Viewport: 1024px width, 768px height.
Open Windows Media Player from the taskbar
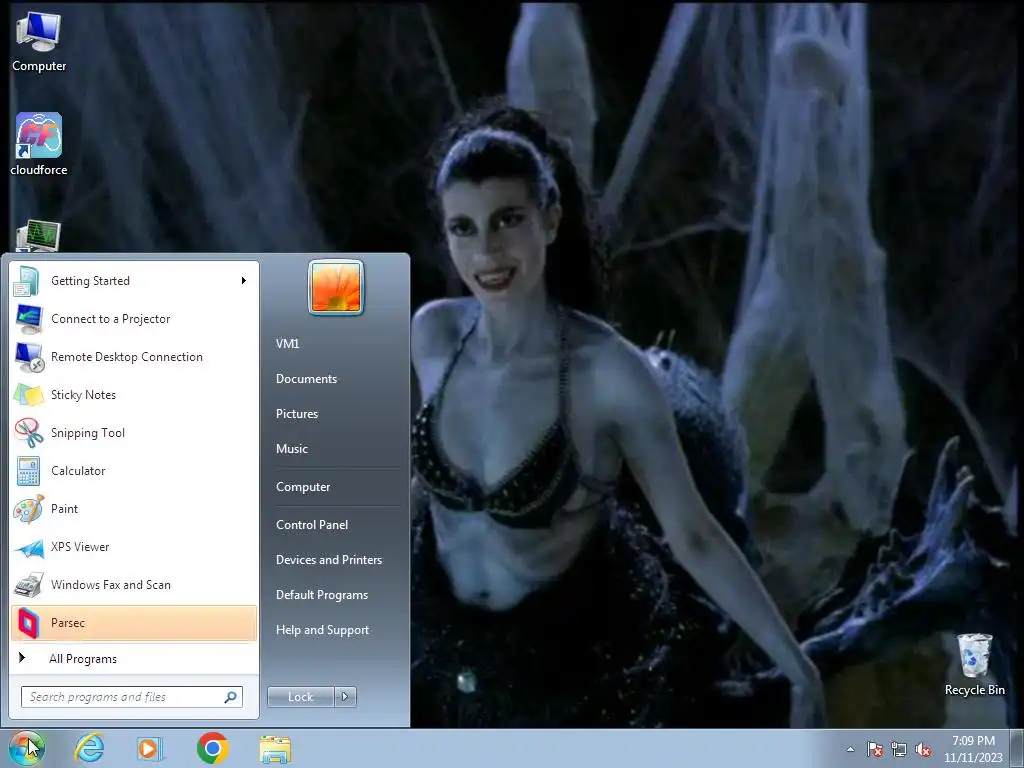(150, 748)
